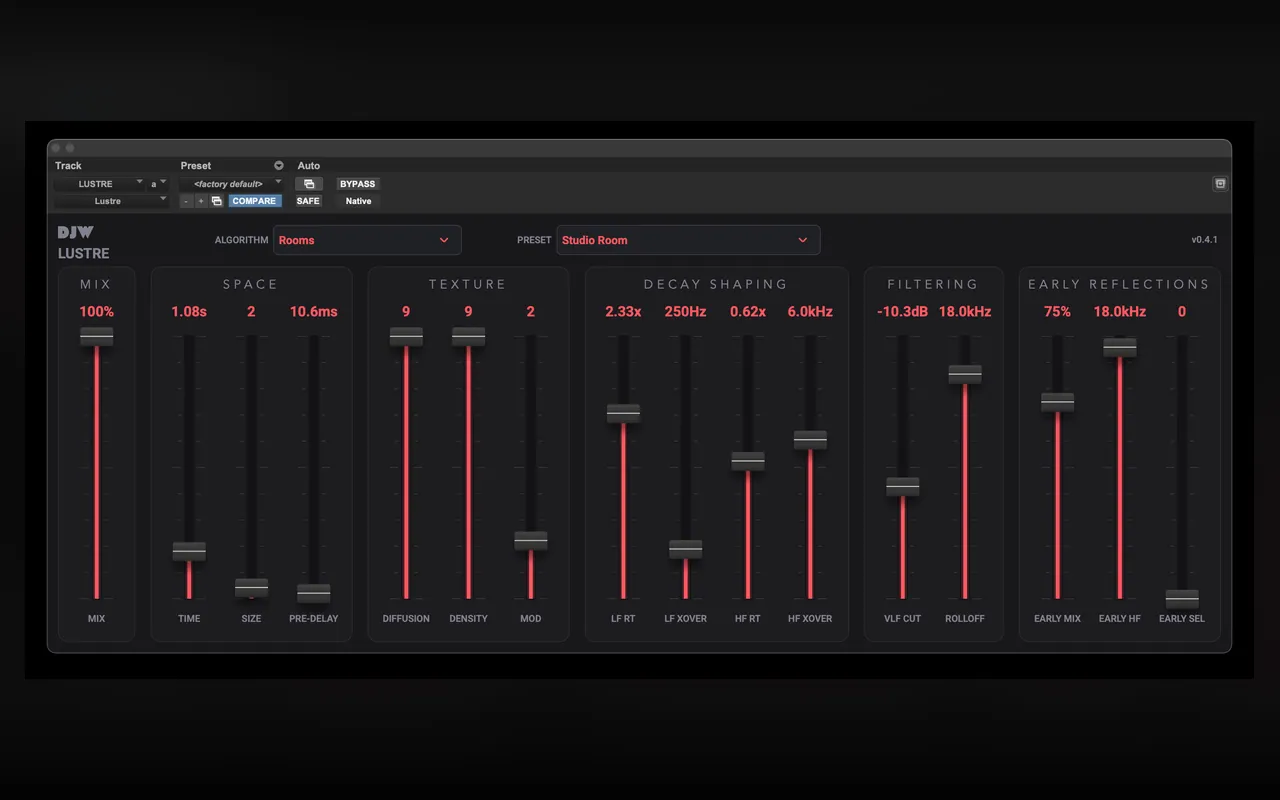Open the Lustre plug-in selector

pos(111,201)
